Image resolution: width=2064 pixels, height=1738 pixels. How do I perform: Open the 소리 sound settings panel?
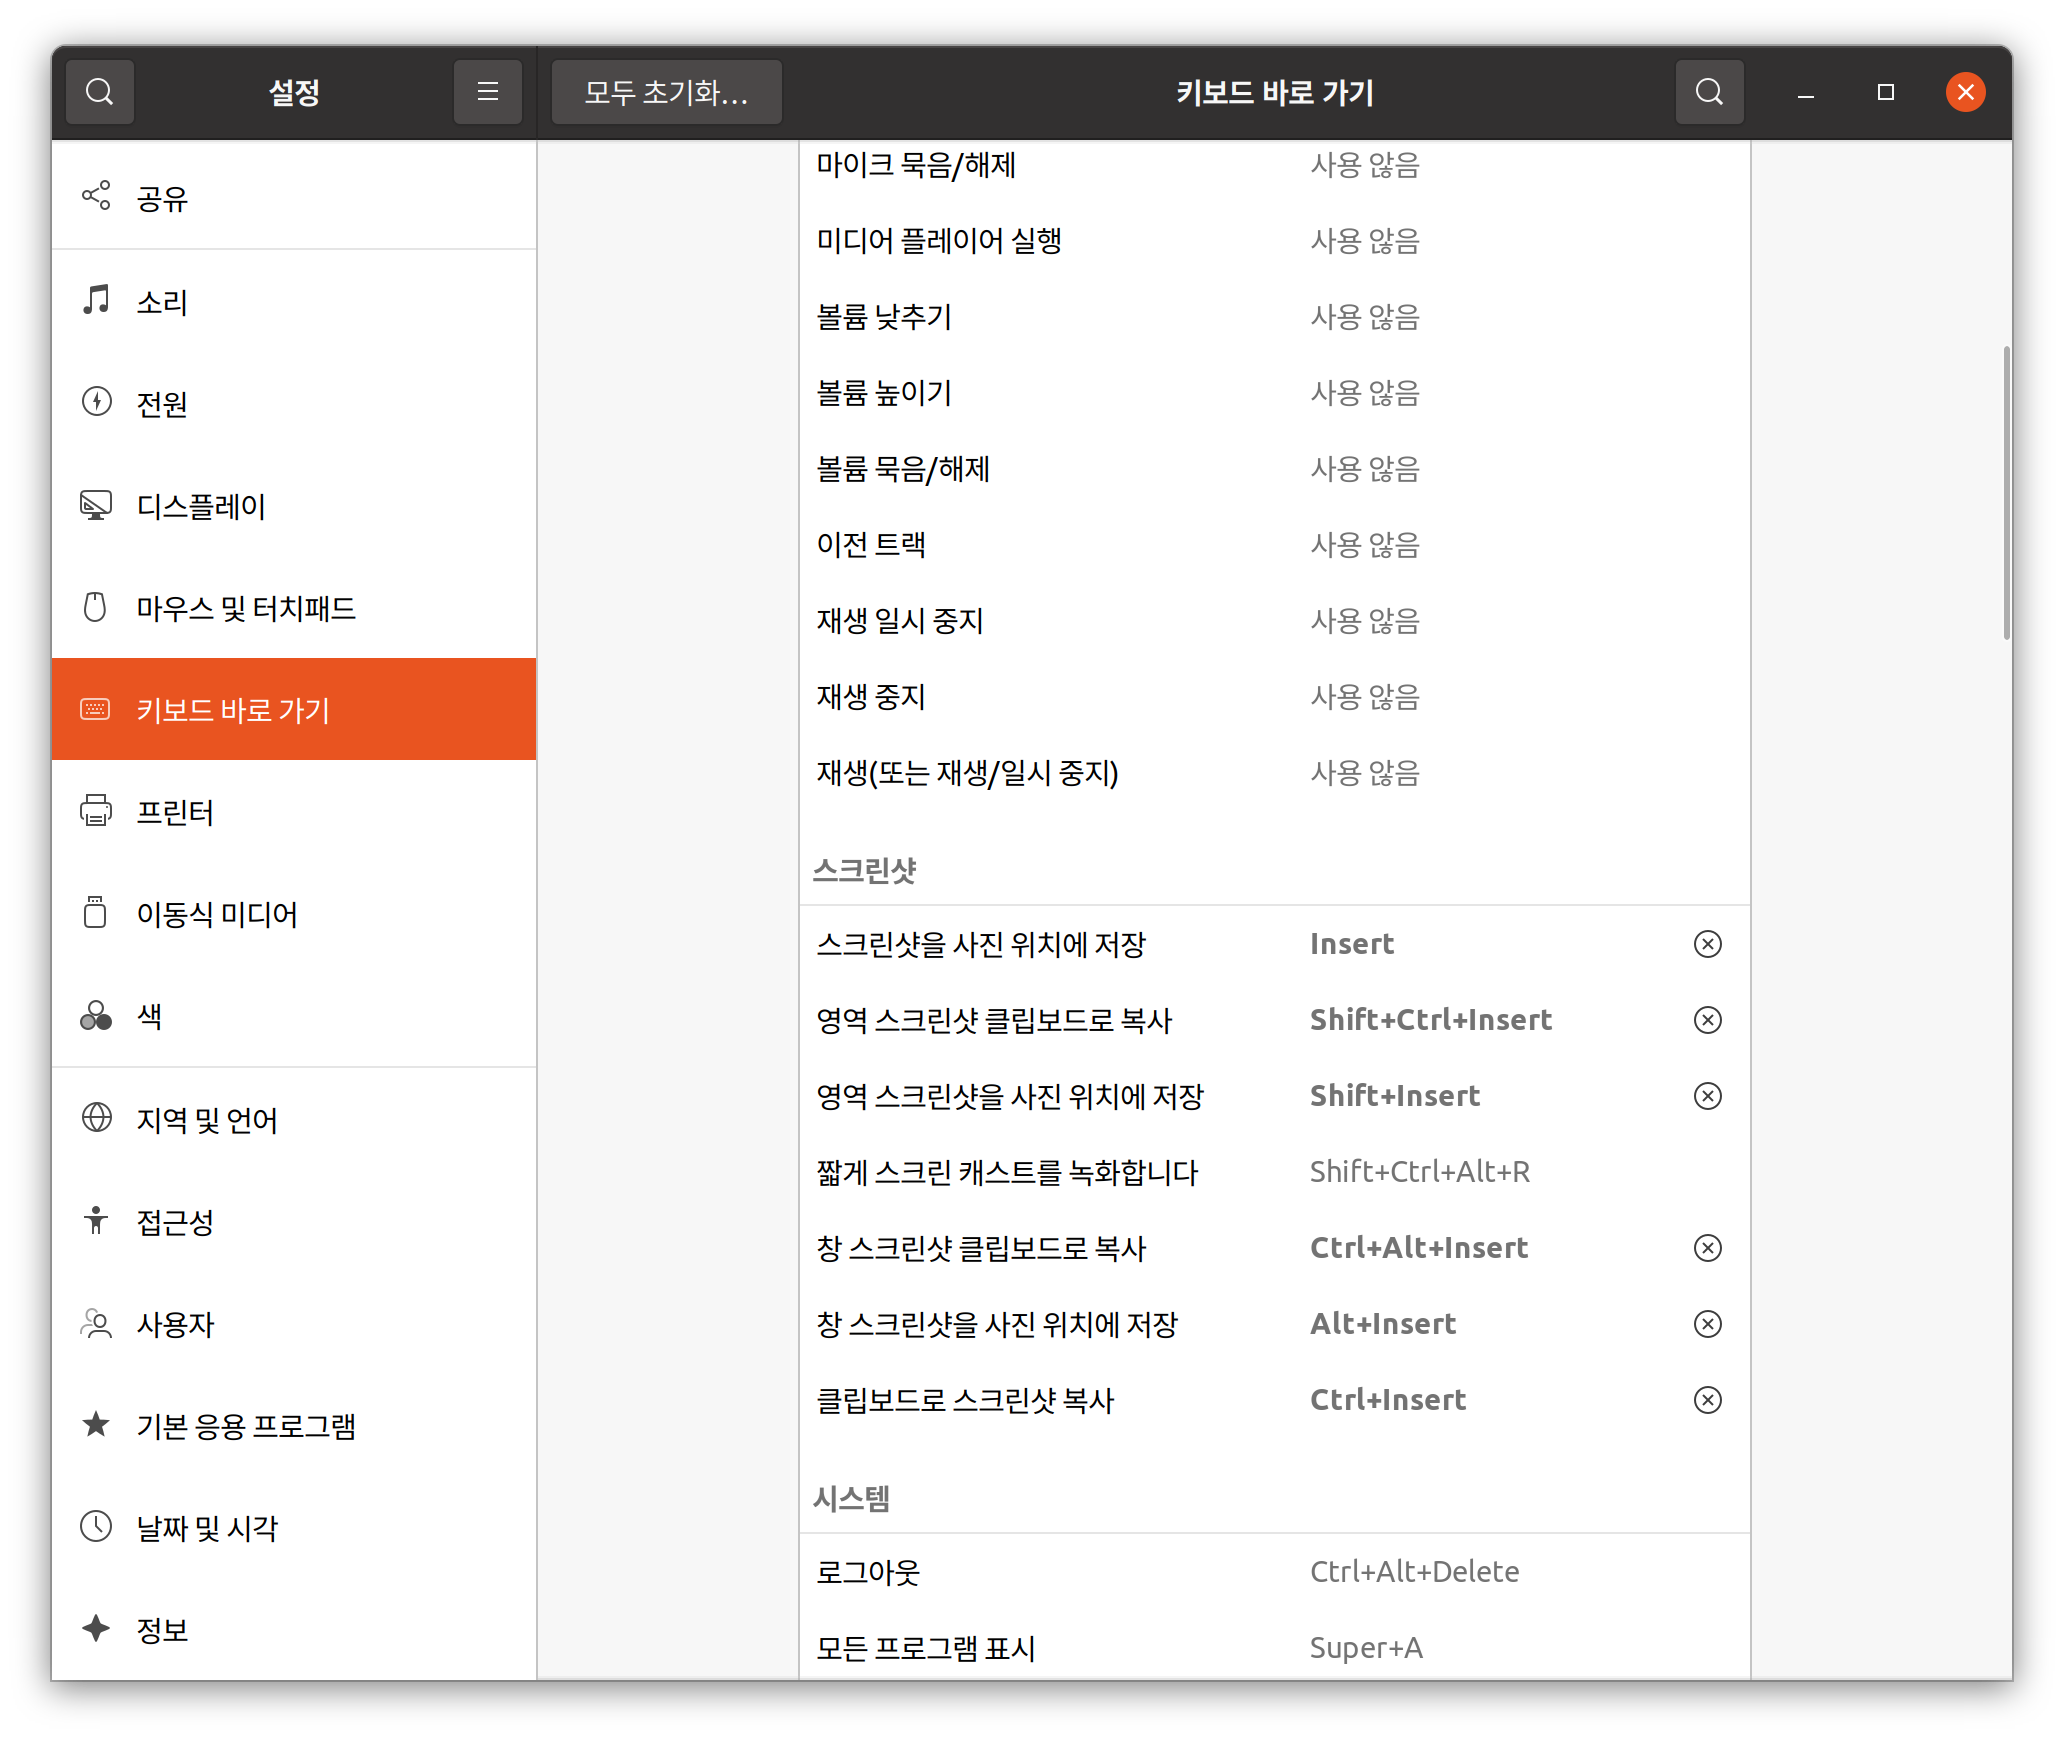[294, 301]
